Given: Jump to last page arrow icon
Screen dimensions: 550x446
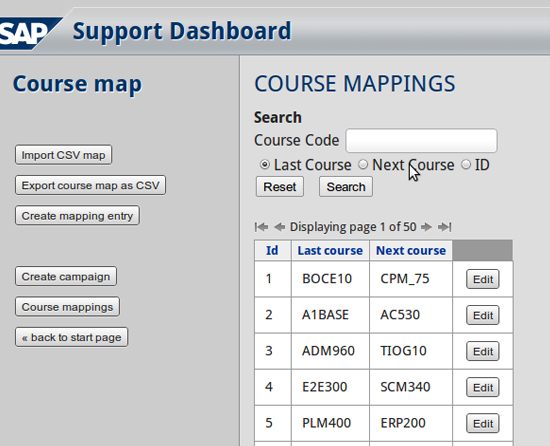Looking at the screenshot, I should click(x=444, y=227).
